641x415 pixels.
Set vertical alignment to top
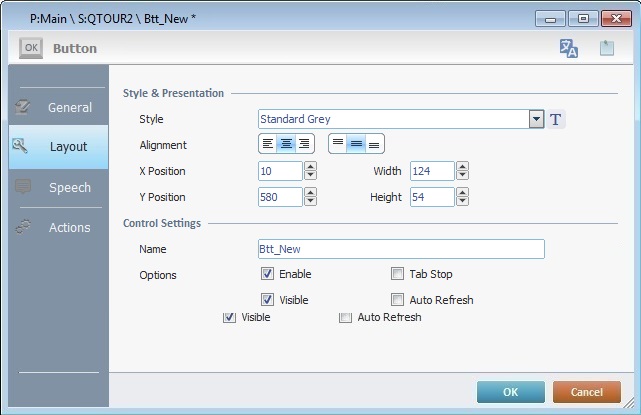[339, 144]
